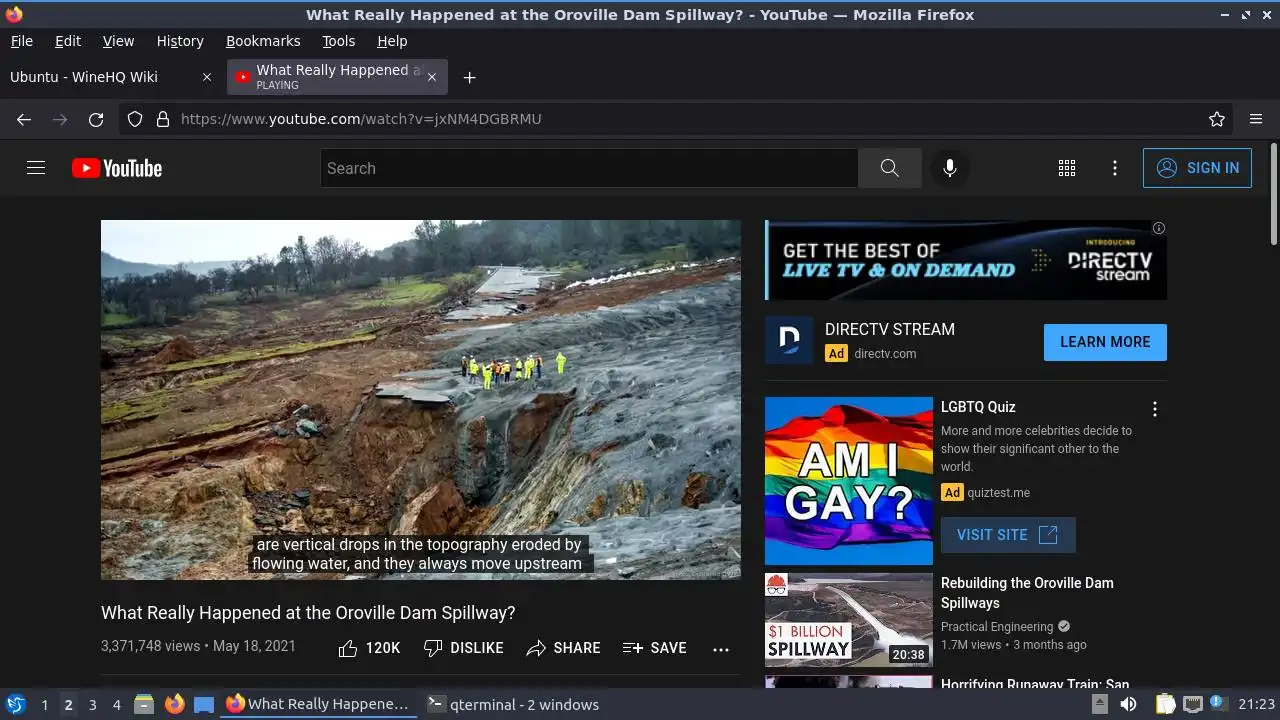Click the DISLIKE thumbs-down button
Screen dimensions: 1280x720
[x=463, y=648]
